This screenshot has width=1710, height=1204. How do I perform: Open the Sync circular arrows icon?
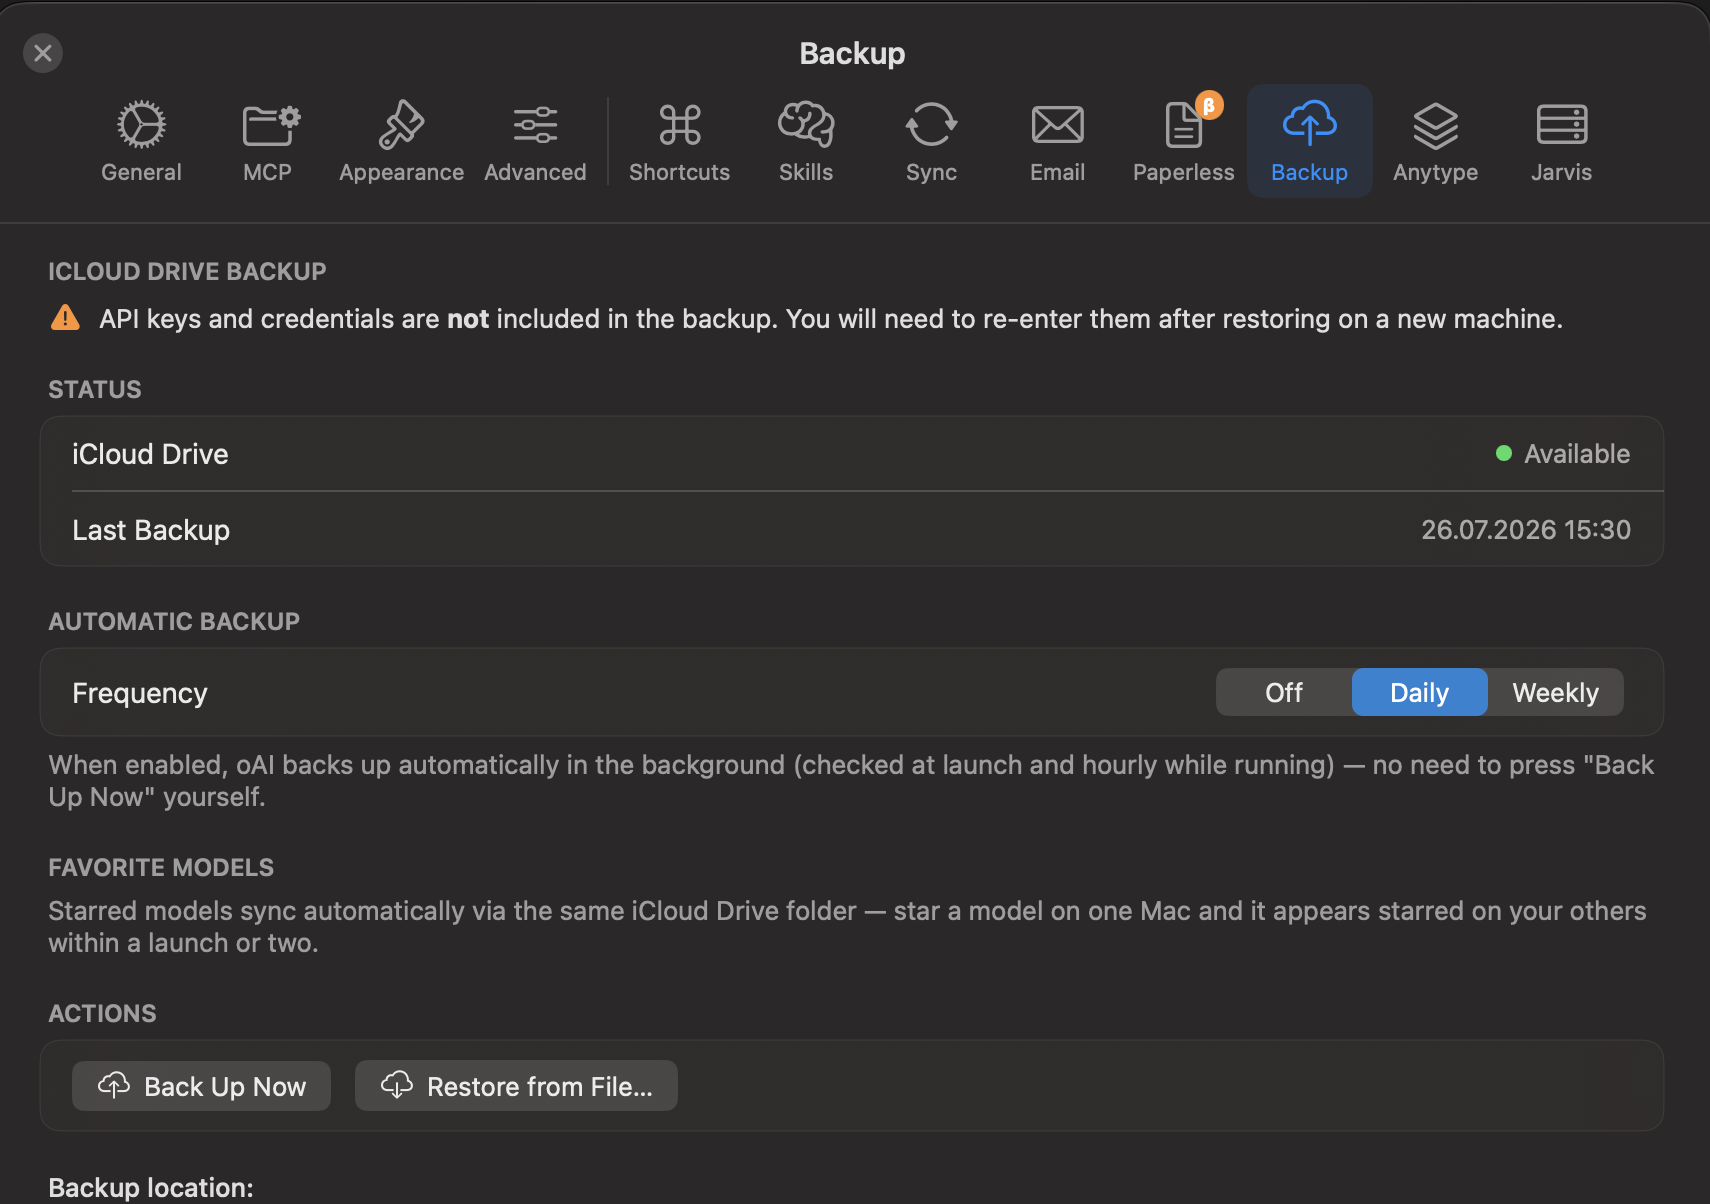(931, 125)
